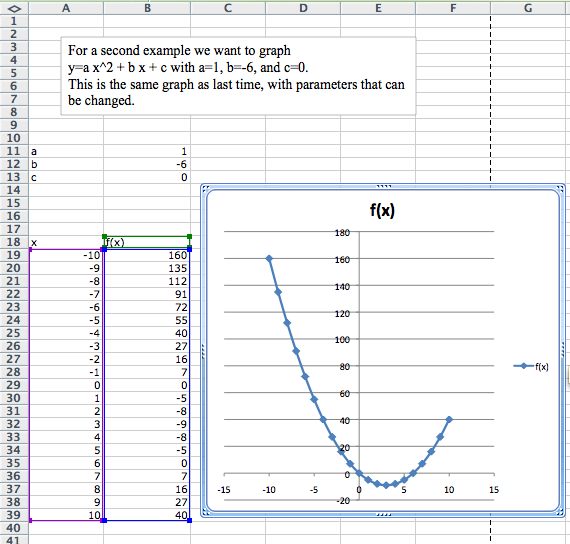Select row 11 header
Image resolution: width=570 pixels, height=544 pixels.
(x=14, y=151)
